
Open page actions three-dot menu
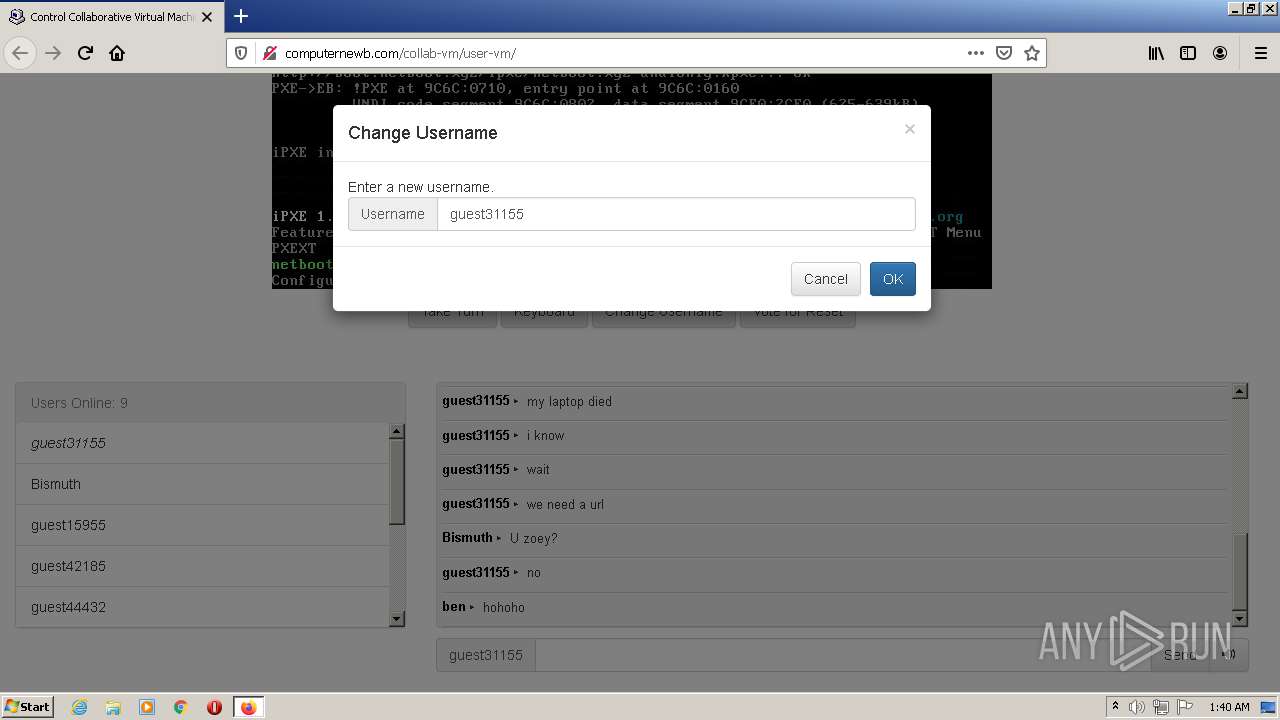click(x=976, y=53)
